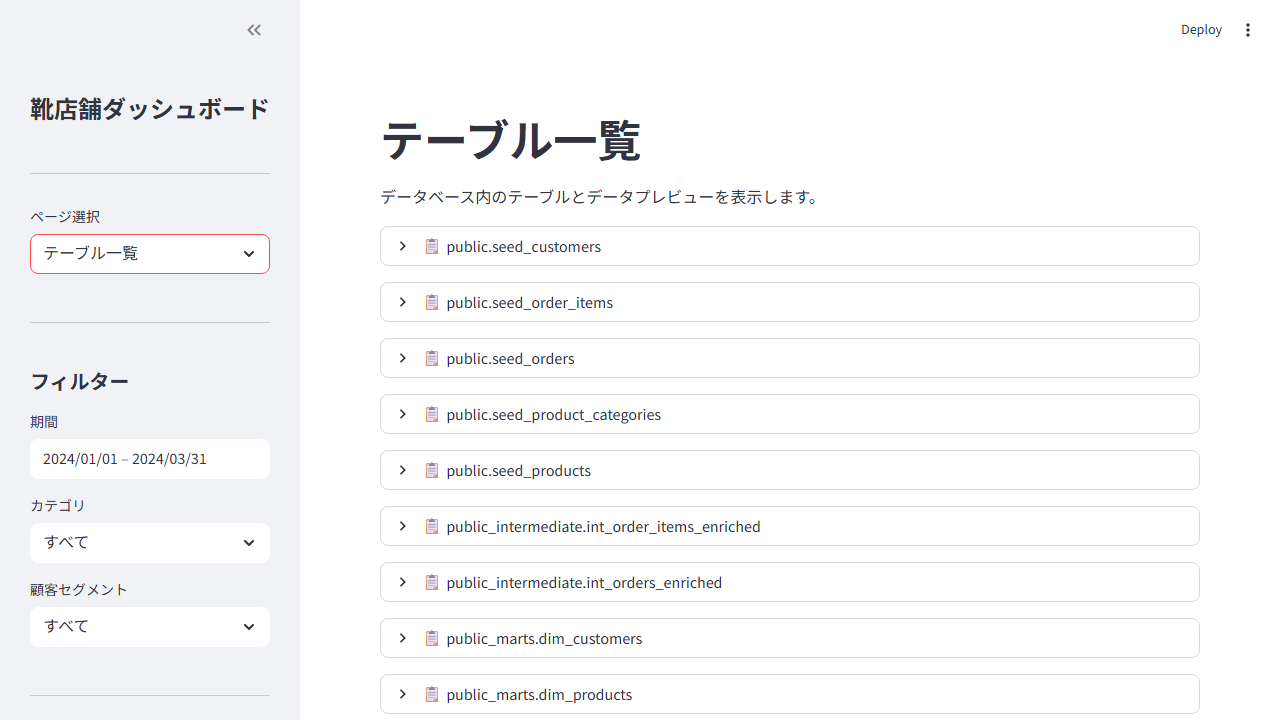The height and width of the screenshot is (720, 1280).
Task: Expand the public_intermediate.int_order_items_enriched table
Action: click(403, 526)
